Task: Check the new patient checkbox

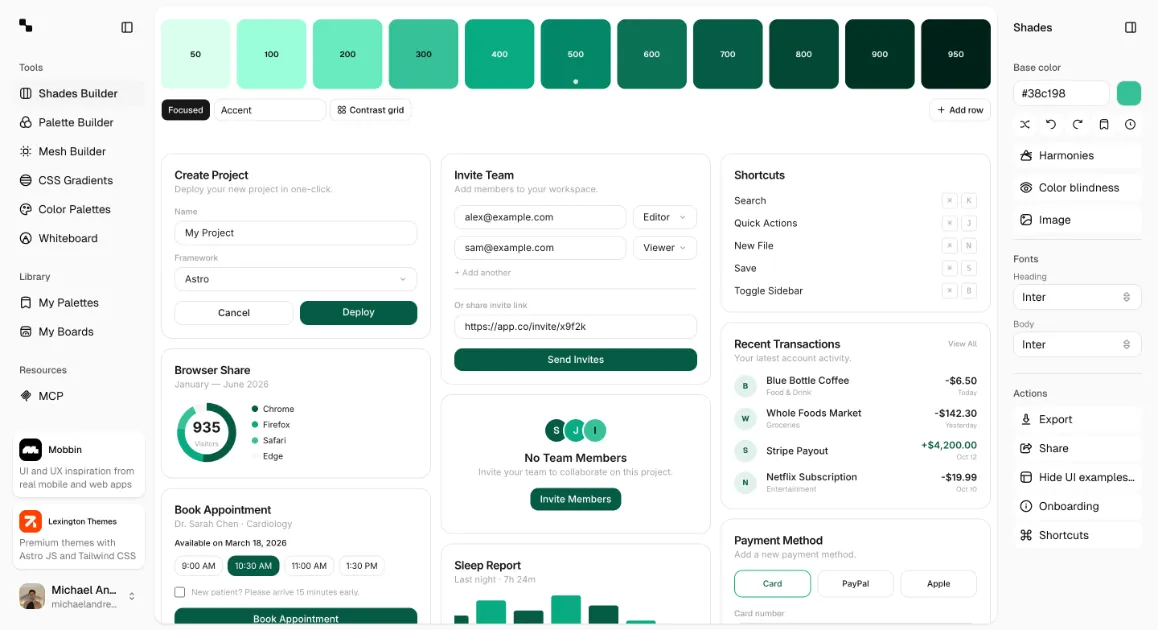Action: [x=180, y=592]
